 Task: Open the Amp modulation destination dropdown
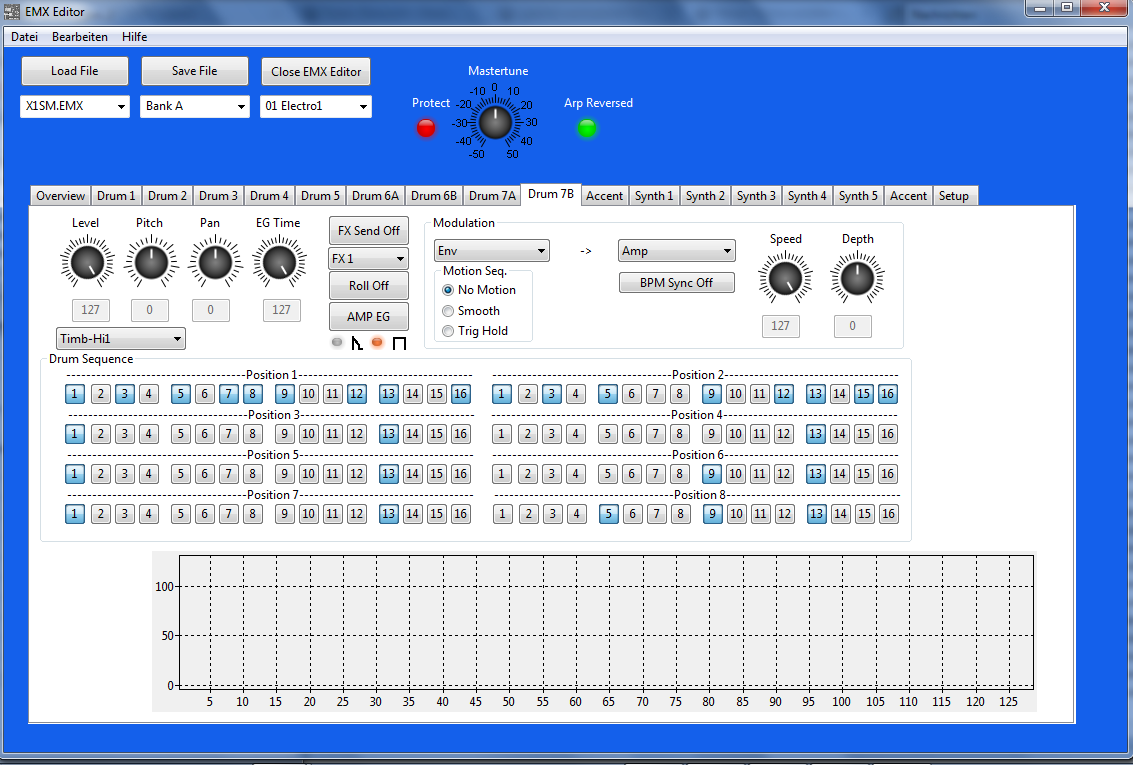(x=677, y=251)
